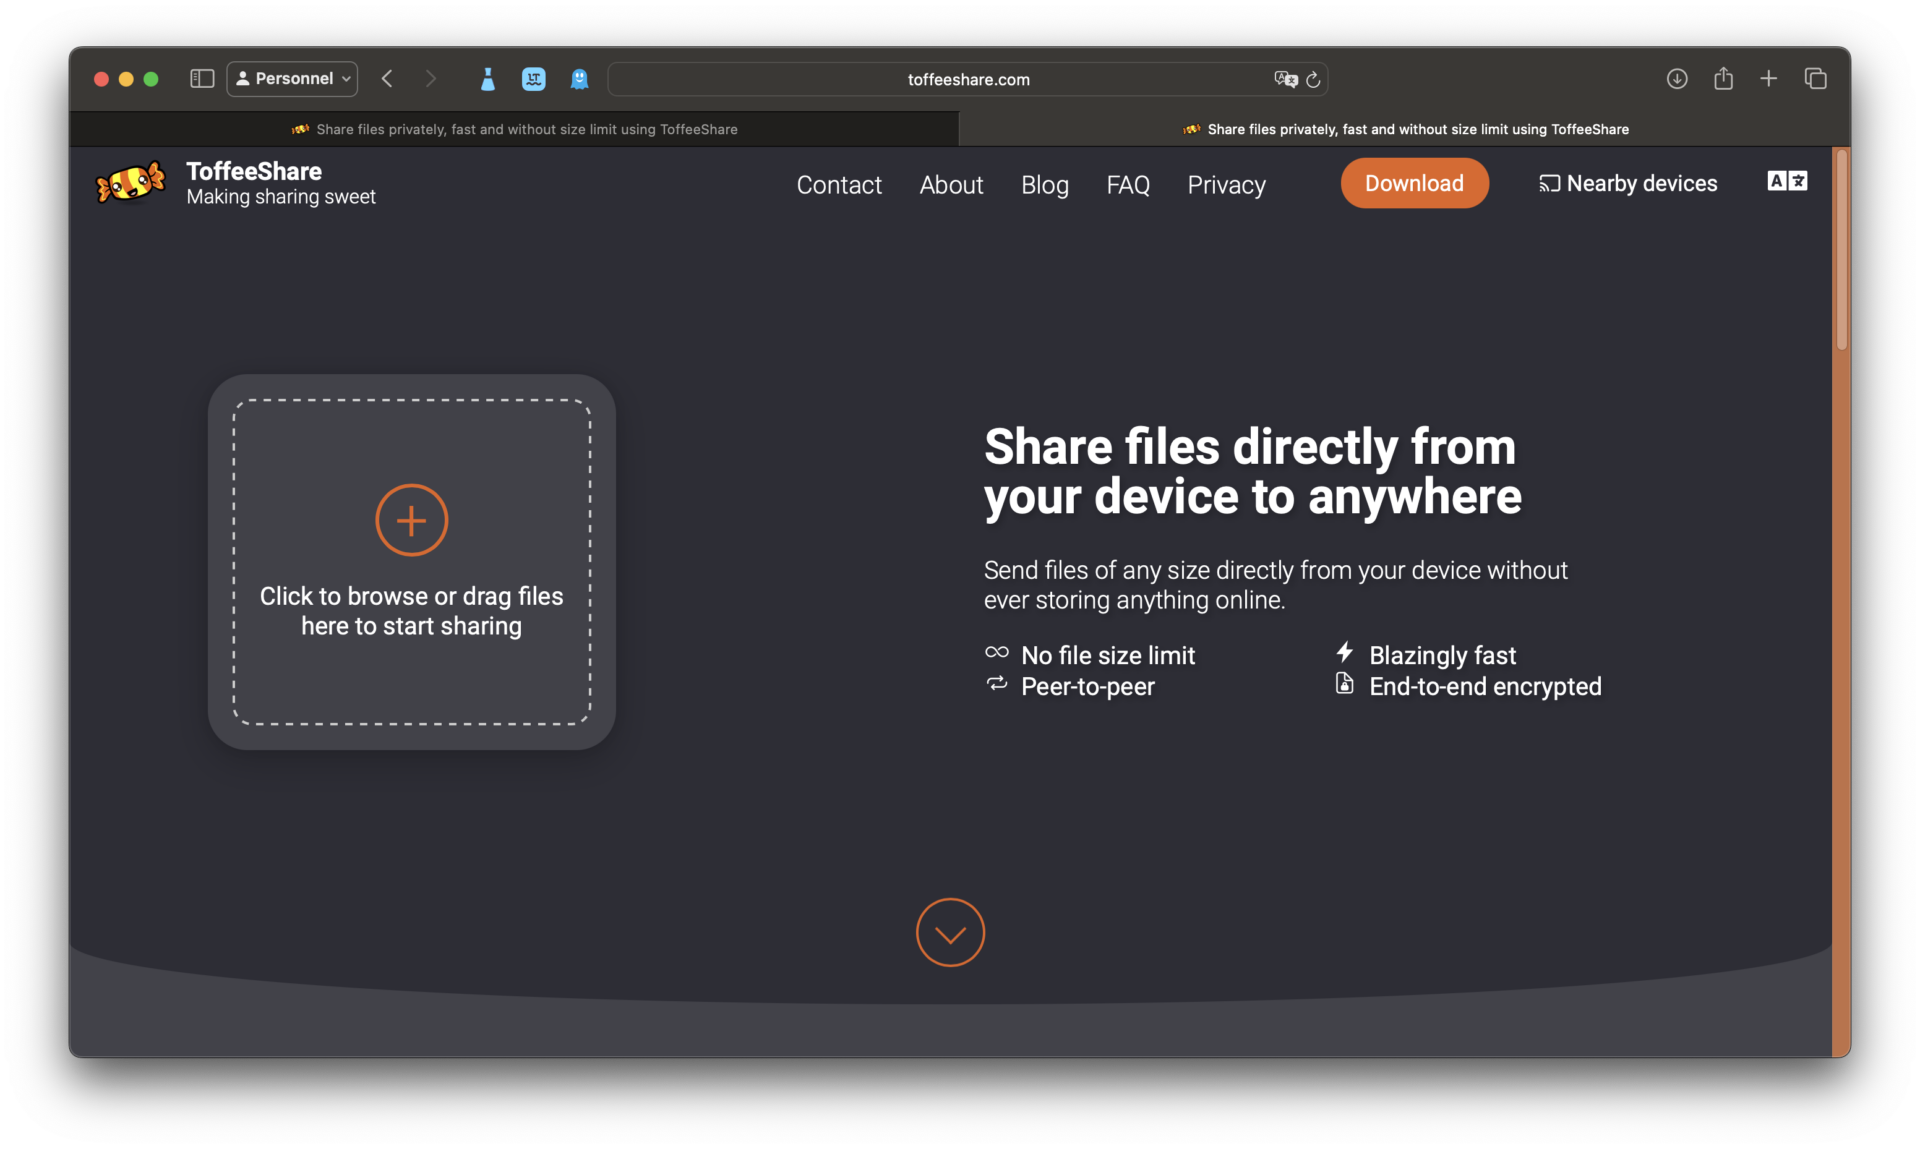Click the encrypted file lock icon
Viewport: 1920px width, 1149px height.
pyautogui.click(x=1345, y=684)
